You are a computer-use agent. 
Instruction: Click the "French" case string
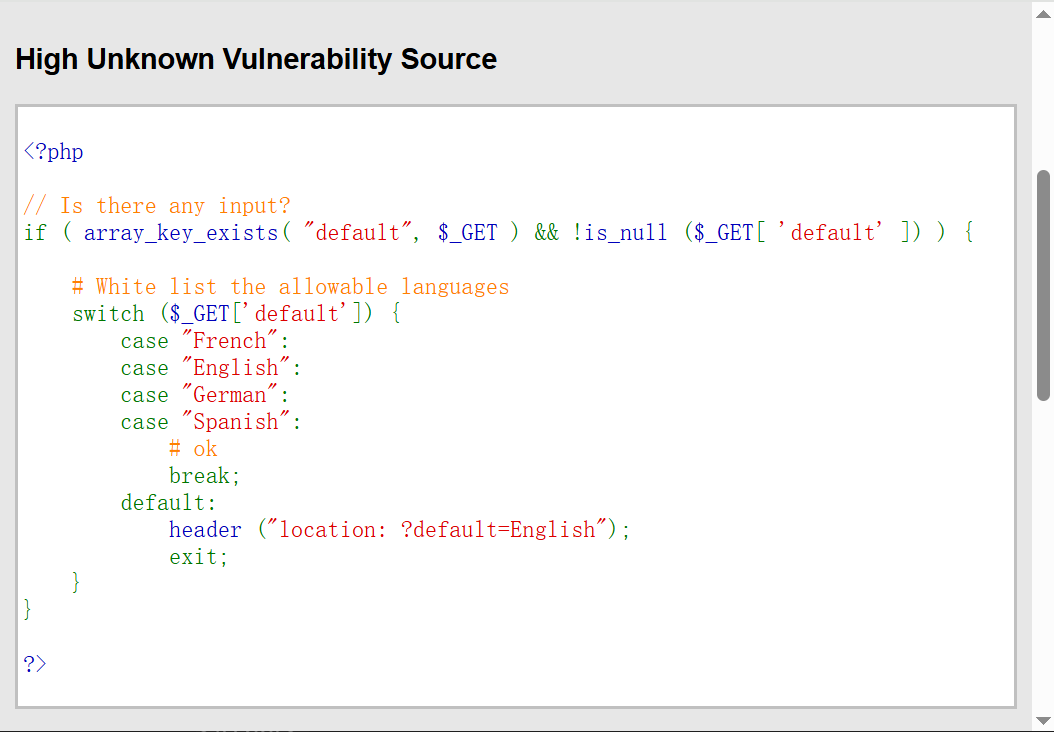(229, 341)
